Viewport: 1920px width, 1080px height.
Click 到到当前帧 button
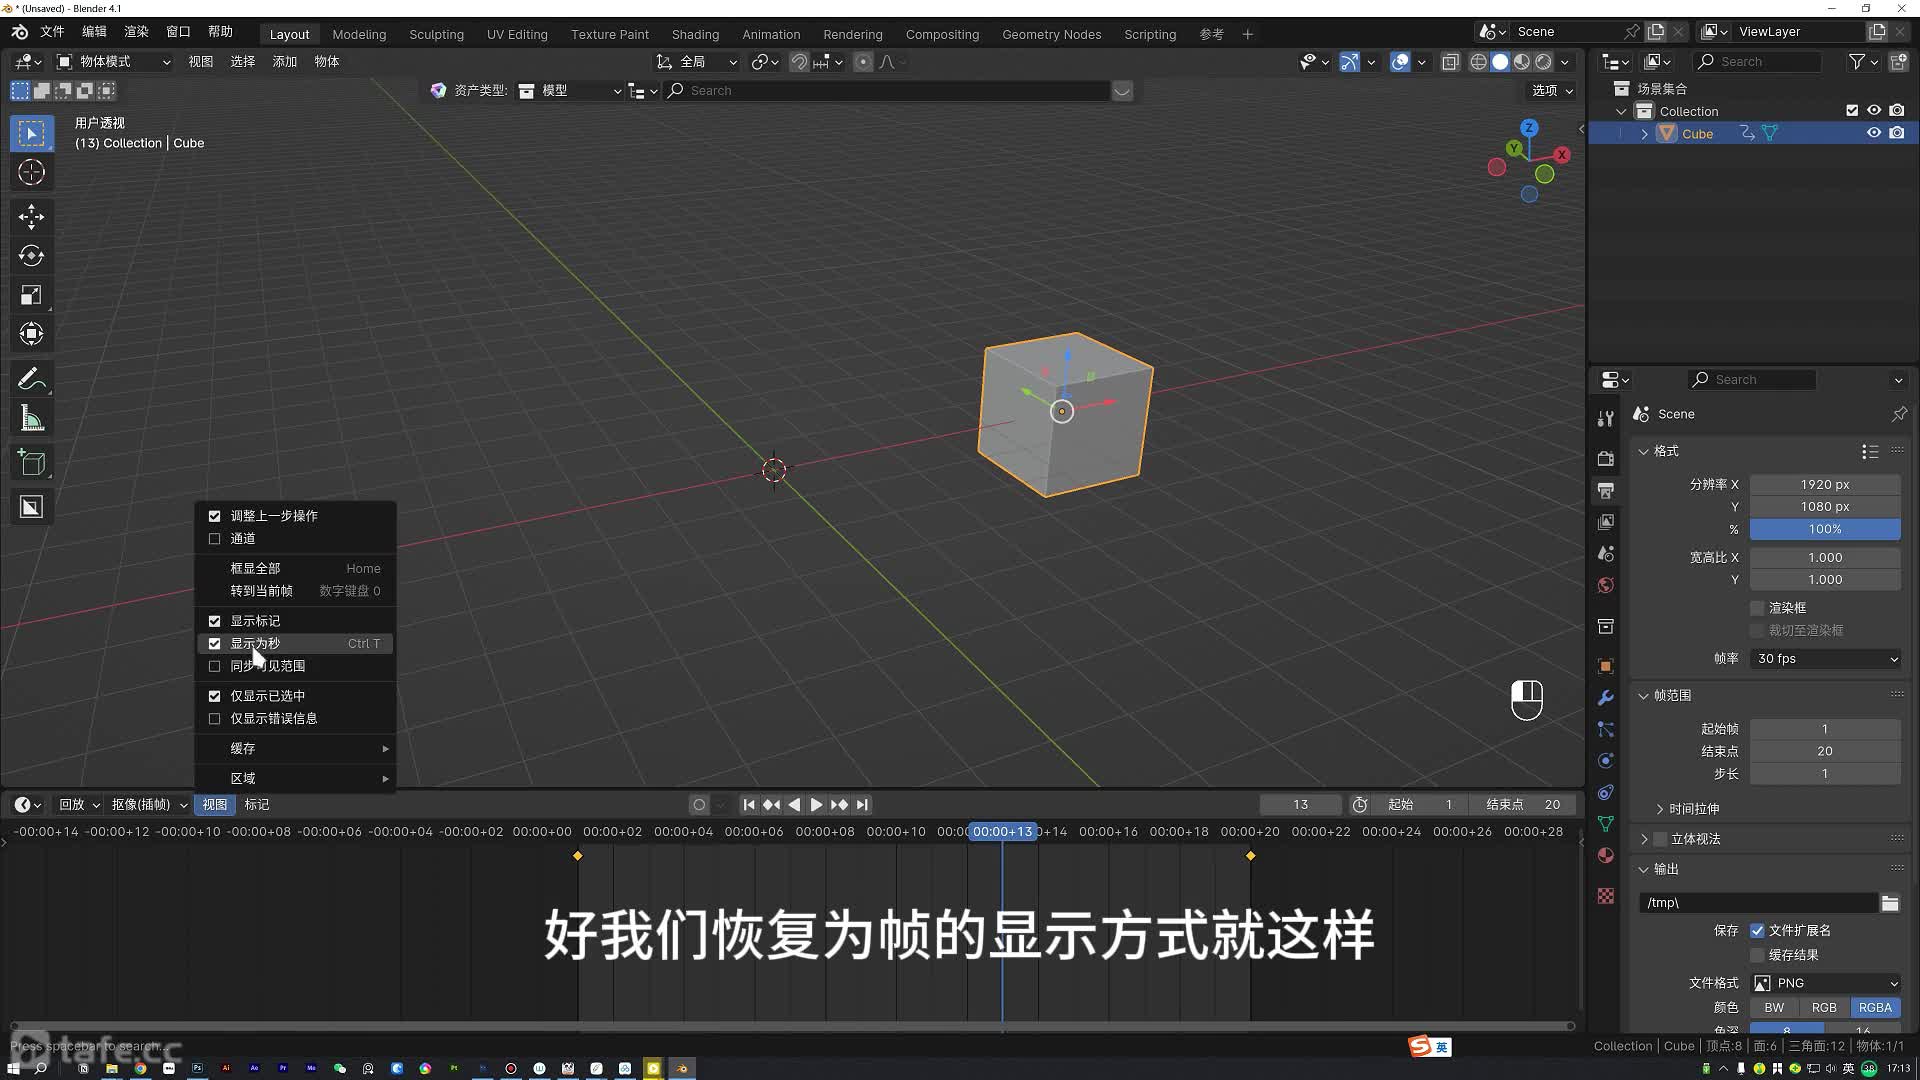260,589
